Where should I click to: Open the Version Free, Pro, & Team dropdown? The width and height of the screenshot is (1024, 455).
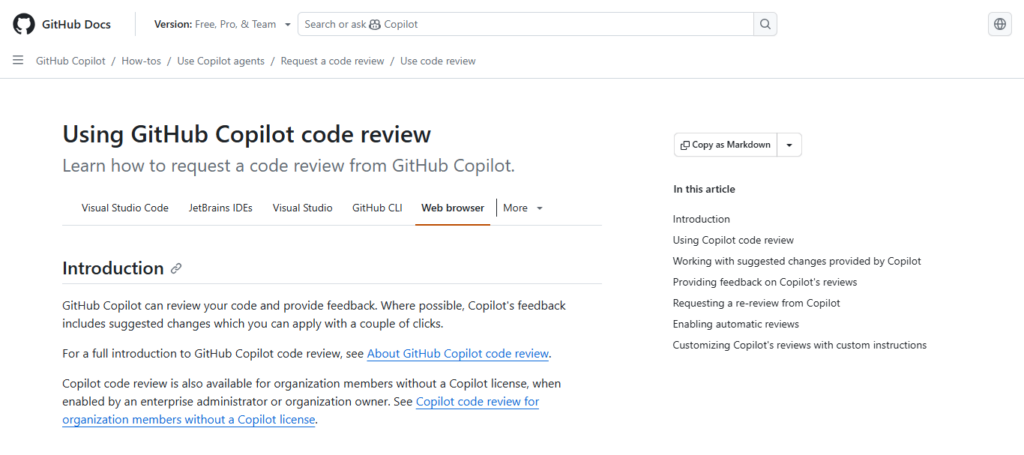tap(222, 24)
